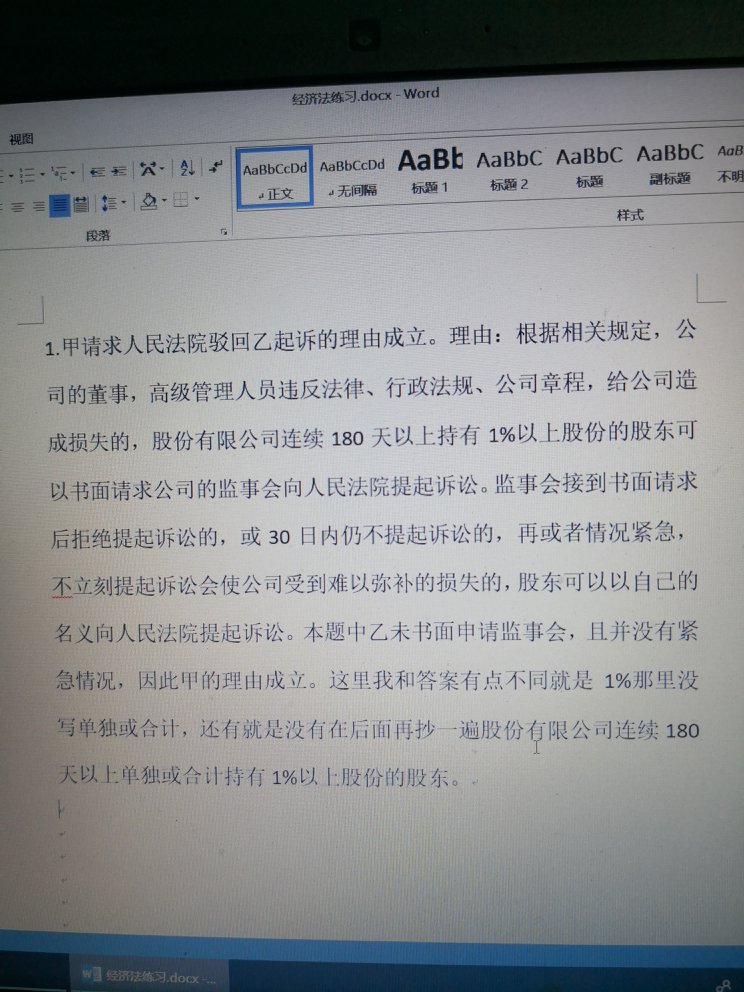Click in line starting 1.甲请求人民法院
Viewport: 744px width, 992px height.
point(371,337)
